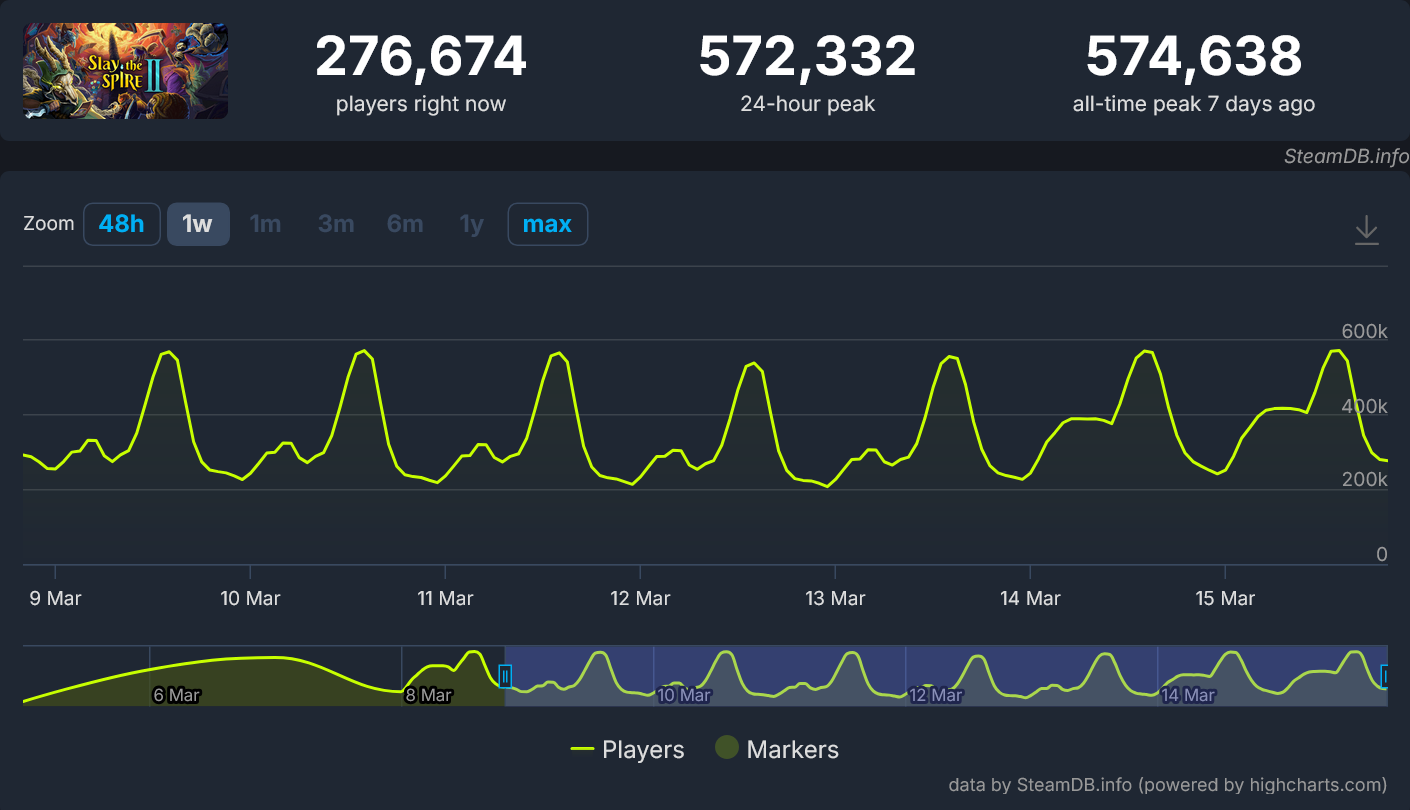Viewport: 1410px width, 810px height.
Task: Click the "players right now" caption
Action: pyautogui.click(x=421, y=104)
